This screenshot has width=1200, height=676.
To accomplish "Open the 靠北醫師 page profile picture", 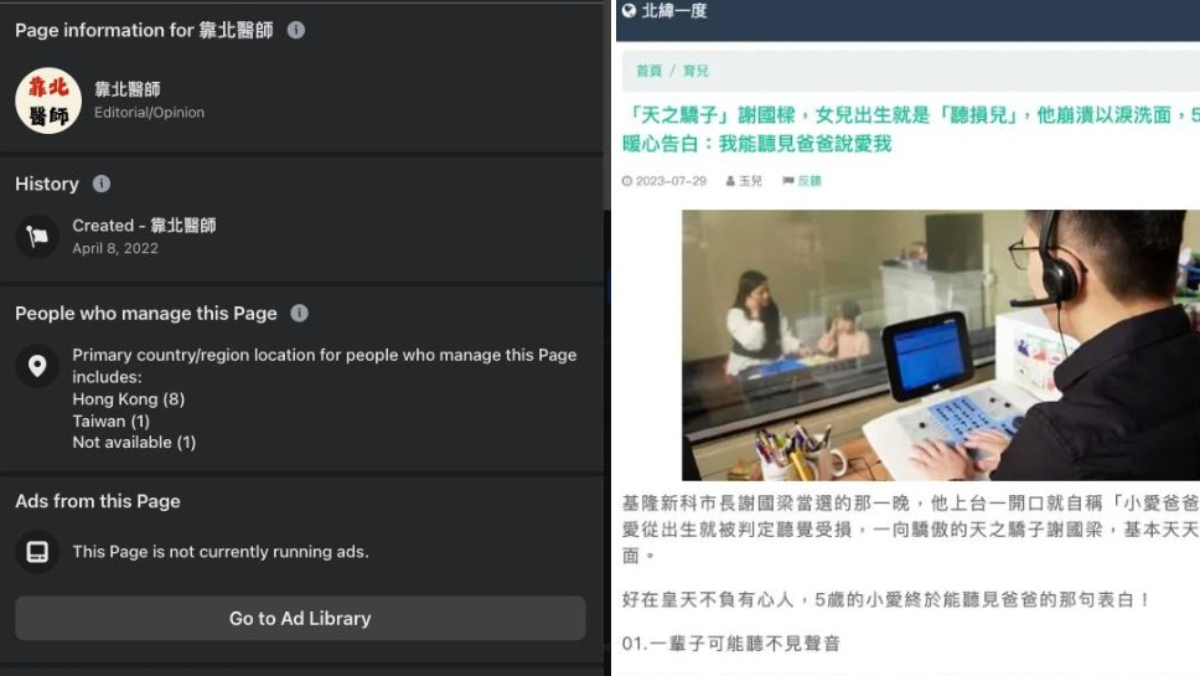I will tap(48, 101).
